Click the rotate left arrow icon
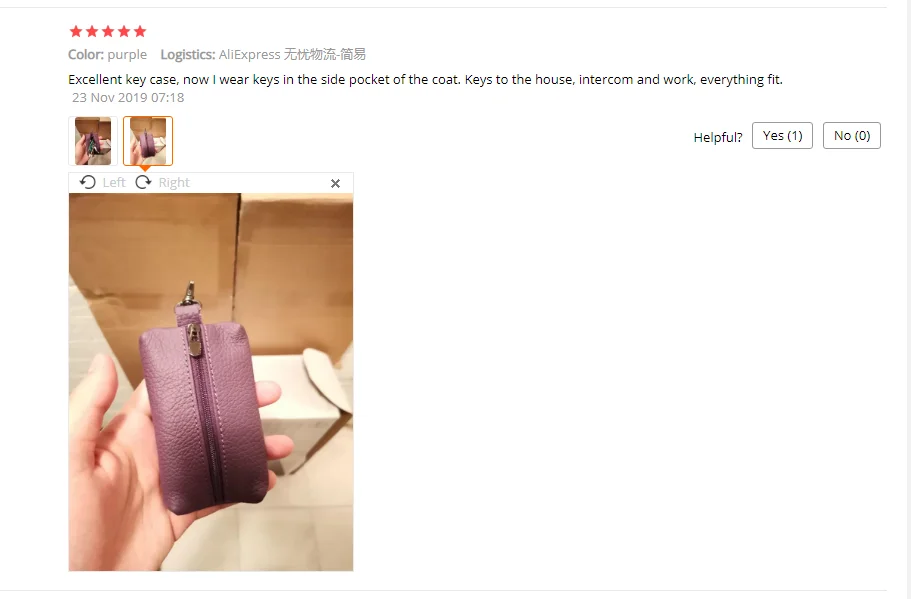The width and height of the screenshot is (911, 599). (88, 182)
